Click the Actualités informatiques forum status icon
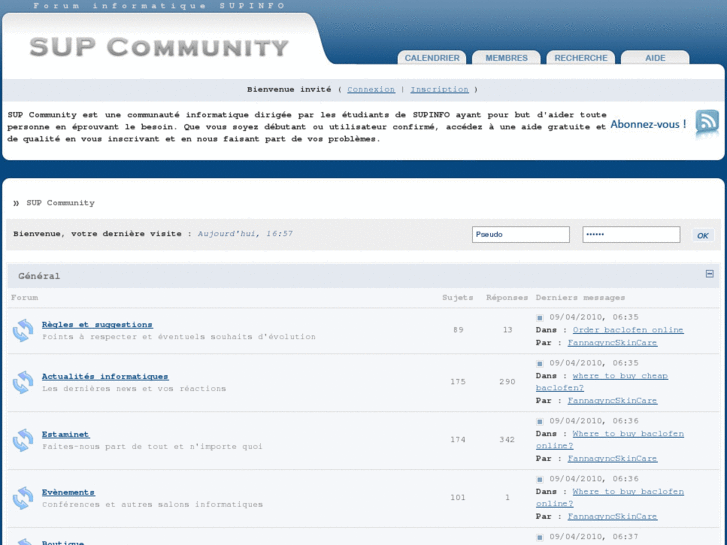727x545 pixels. click(23, 382)
